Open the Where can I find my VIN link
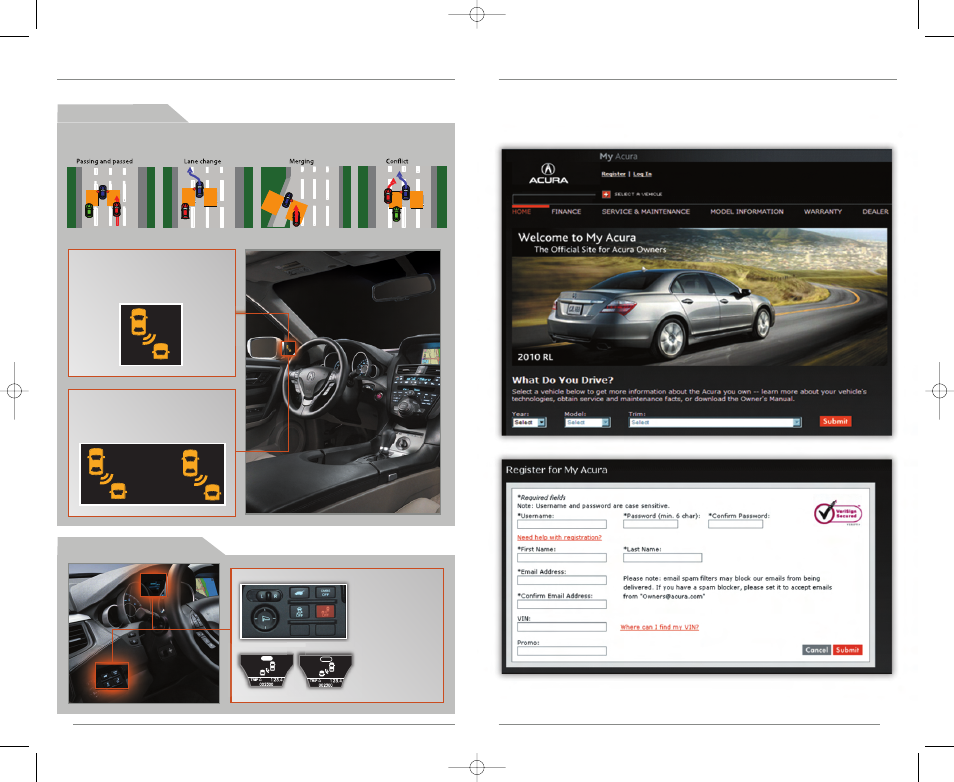 [x=660, y=627]
